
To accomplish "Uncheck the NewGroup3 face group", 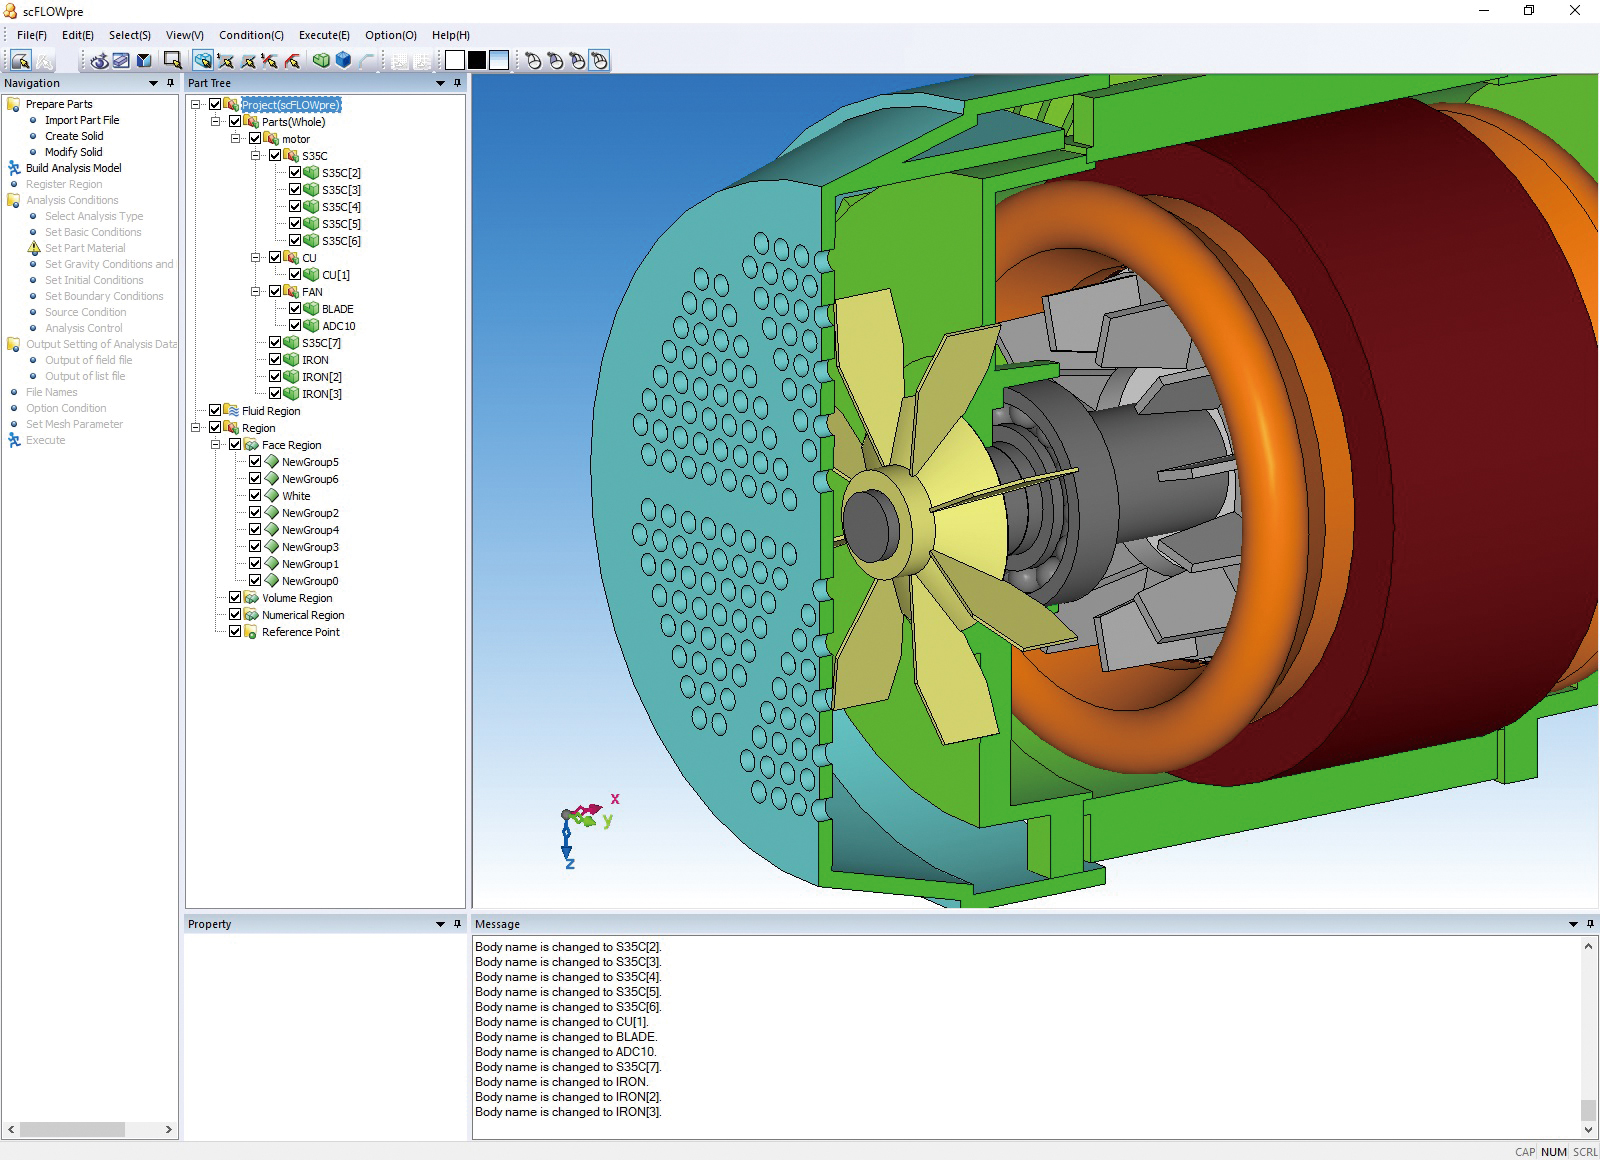I will 254,547.
